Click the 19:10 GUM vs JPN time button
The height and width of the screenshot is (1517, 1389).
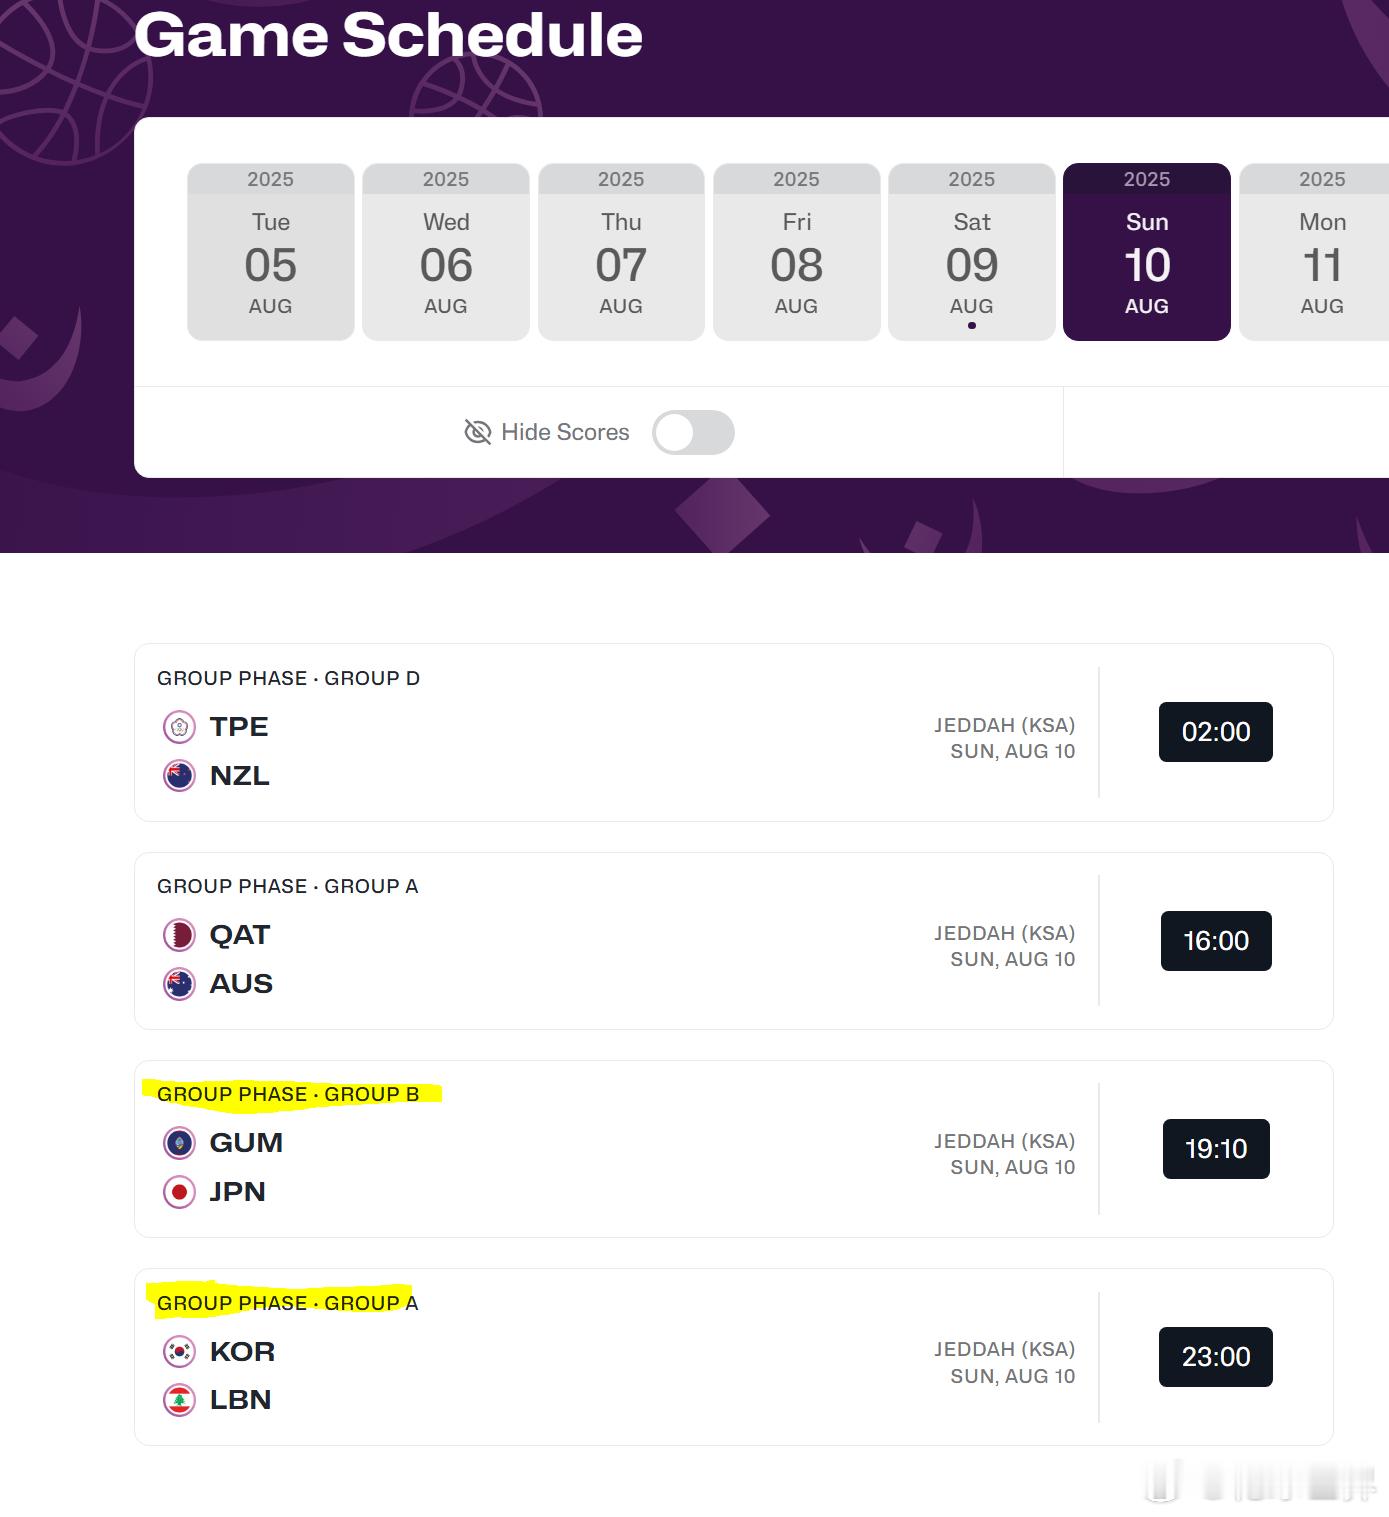point(1216,1149)
